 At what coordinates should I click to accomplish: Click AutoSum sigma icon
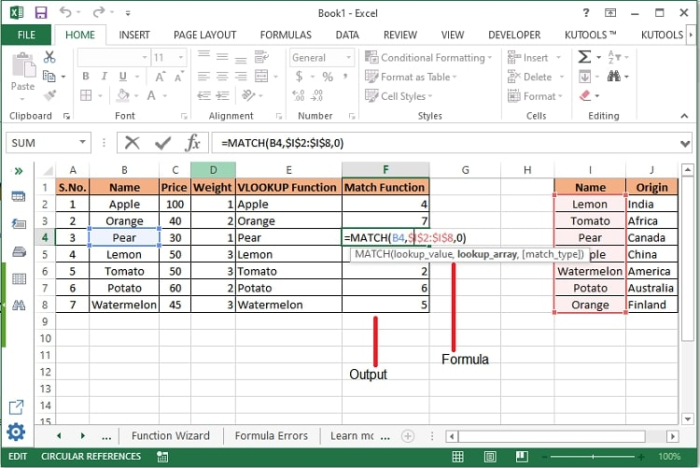click(584, 57)
